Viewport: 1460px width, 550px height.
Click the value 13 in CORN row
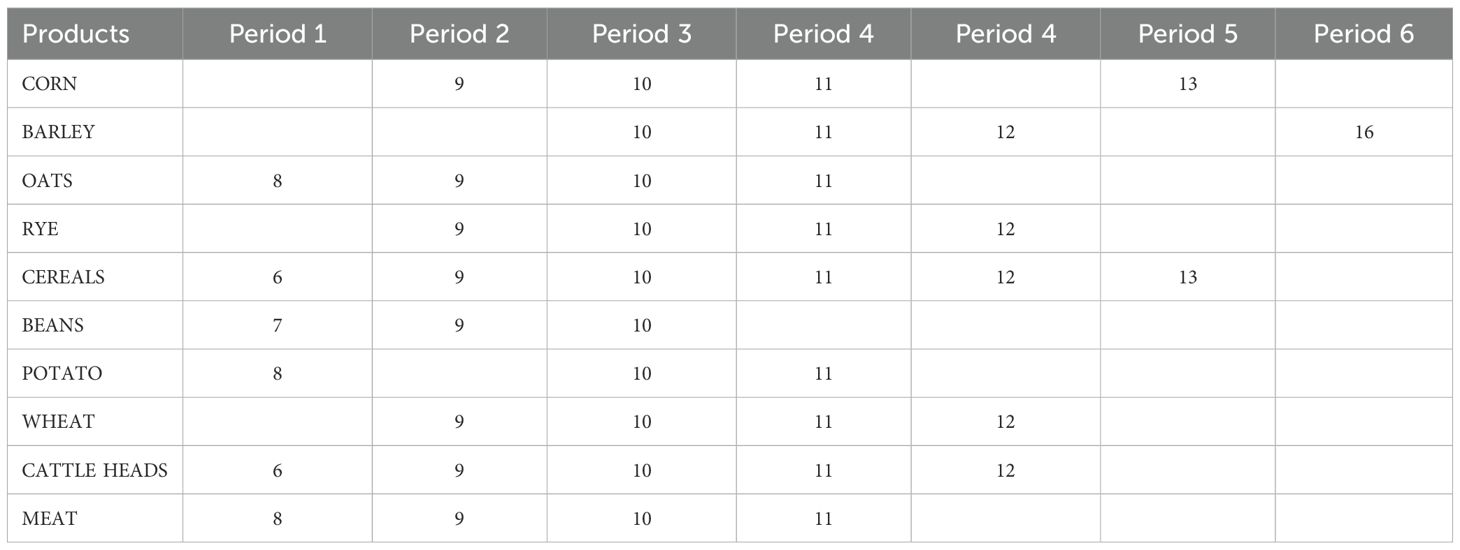pyautogui.click(x=1188, y=84)
